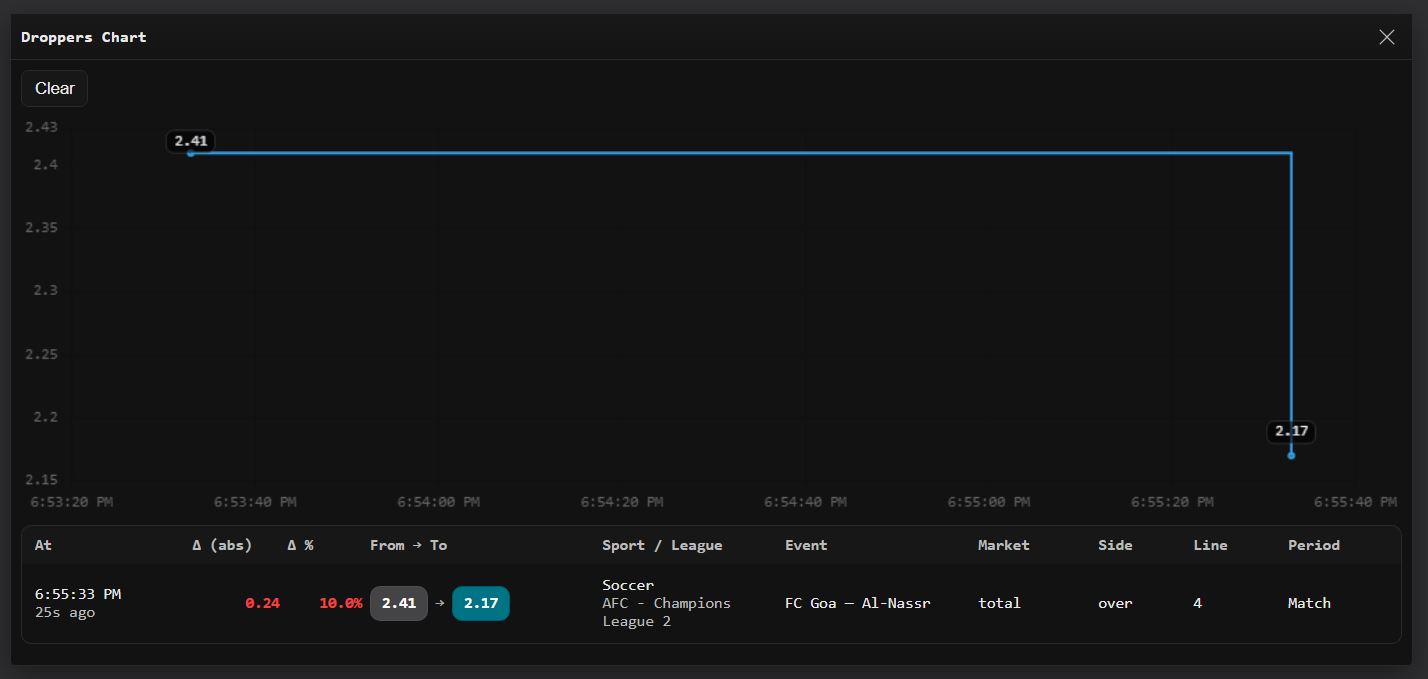Select the 2.41 value badge in the table row
The height and width of the screenshot is (679, 1428).
pos(399,603)
